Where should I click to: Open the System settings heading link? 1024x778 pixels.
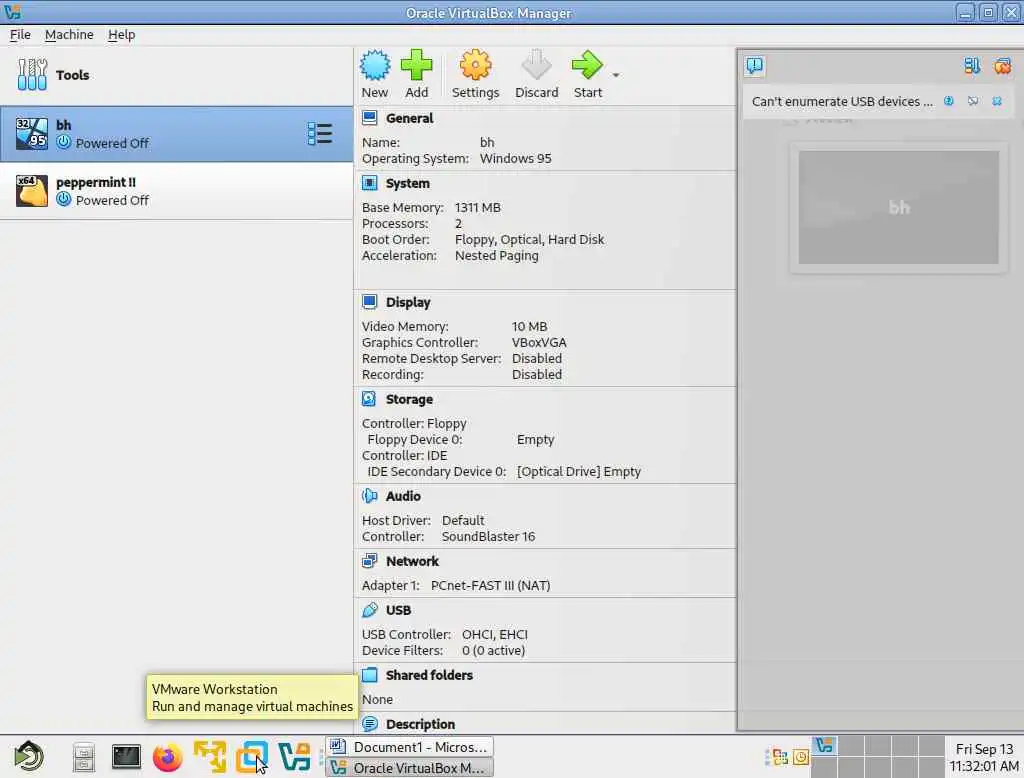[408, 184]
